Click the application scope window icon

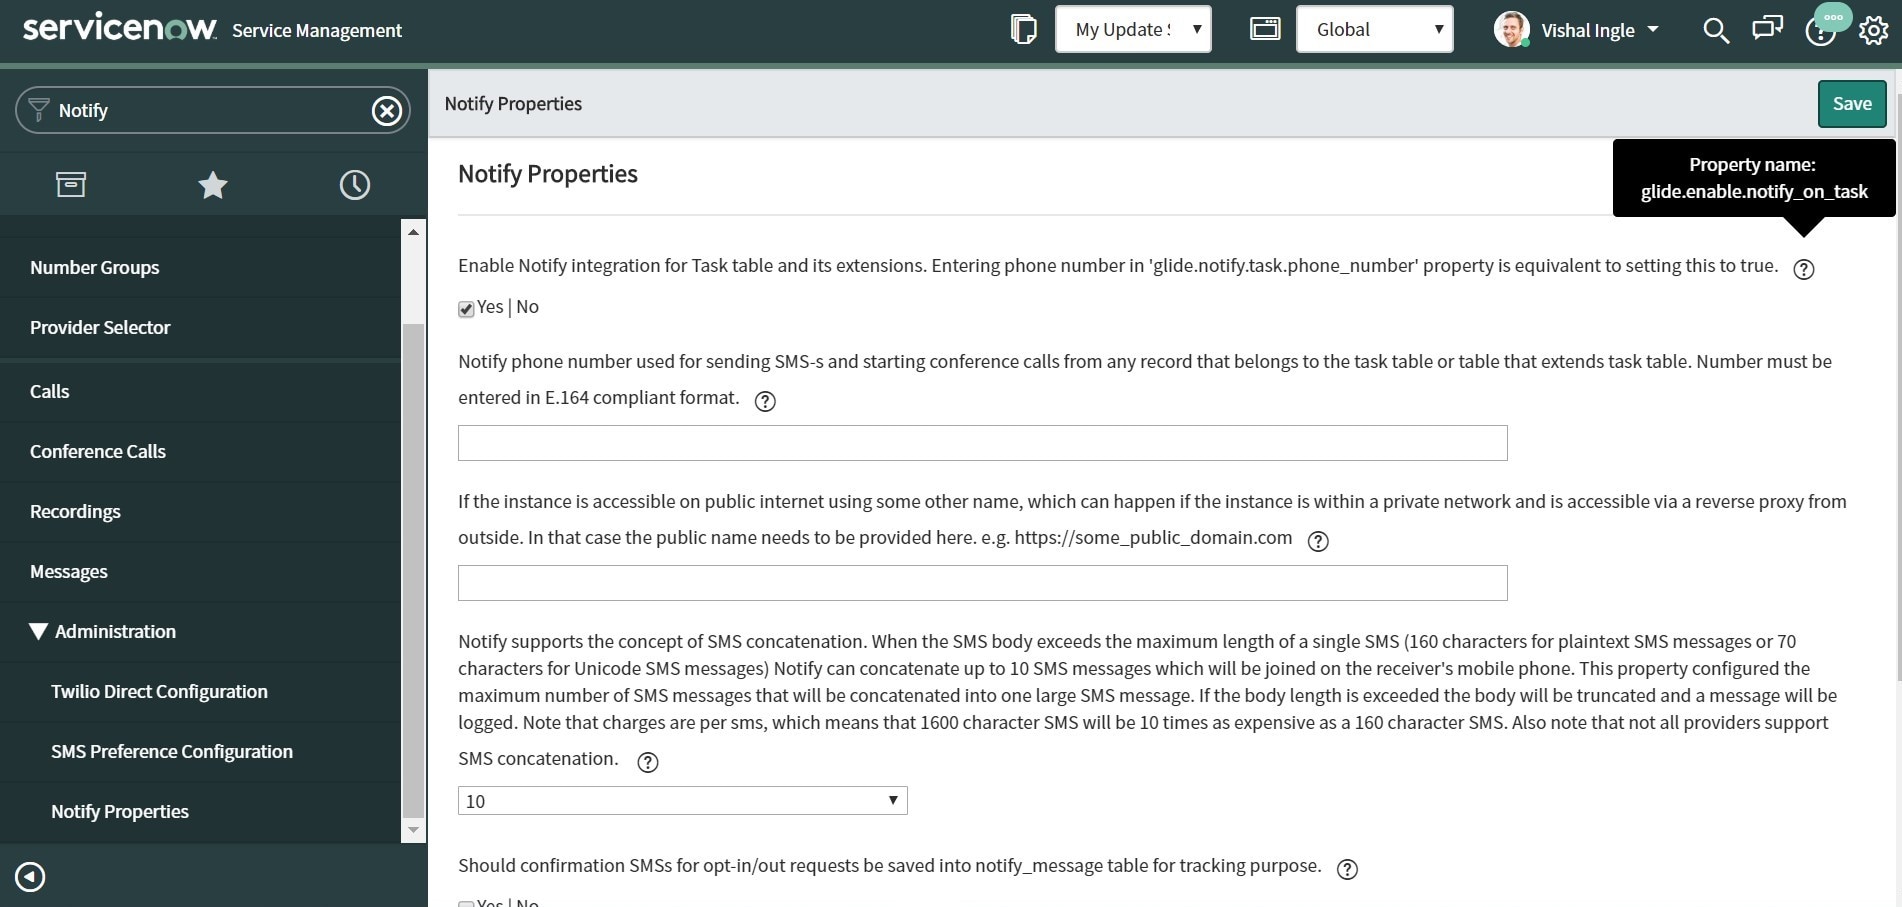coord(1265,29)
